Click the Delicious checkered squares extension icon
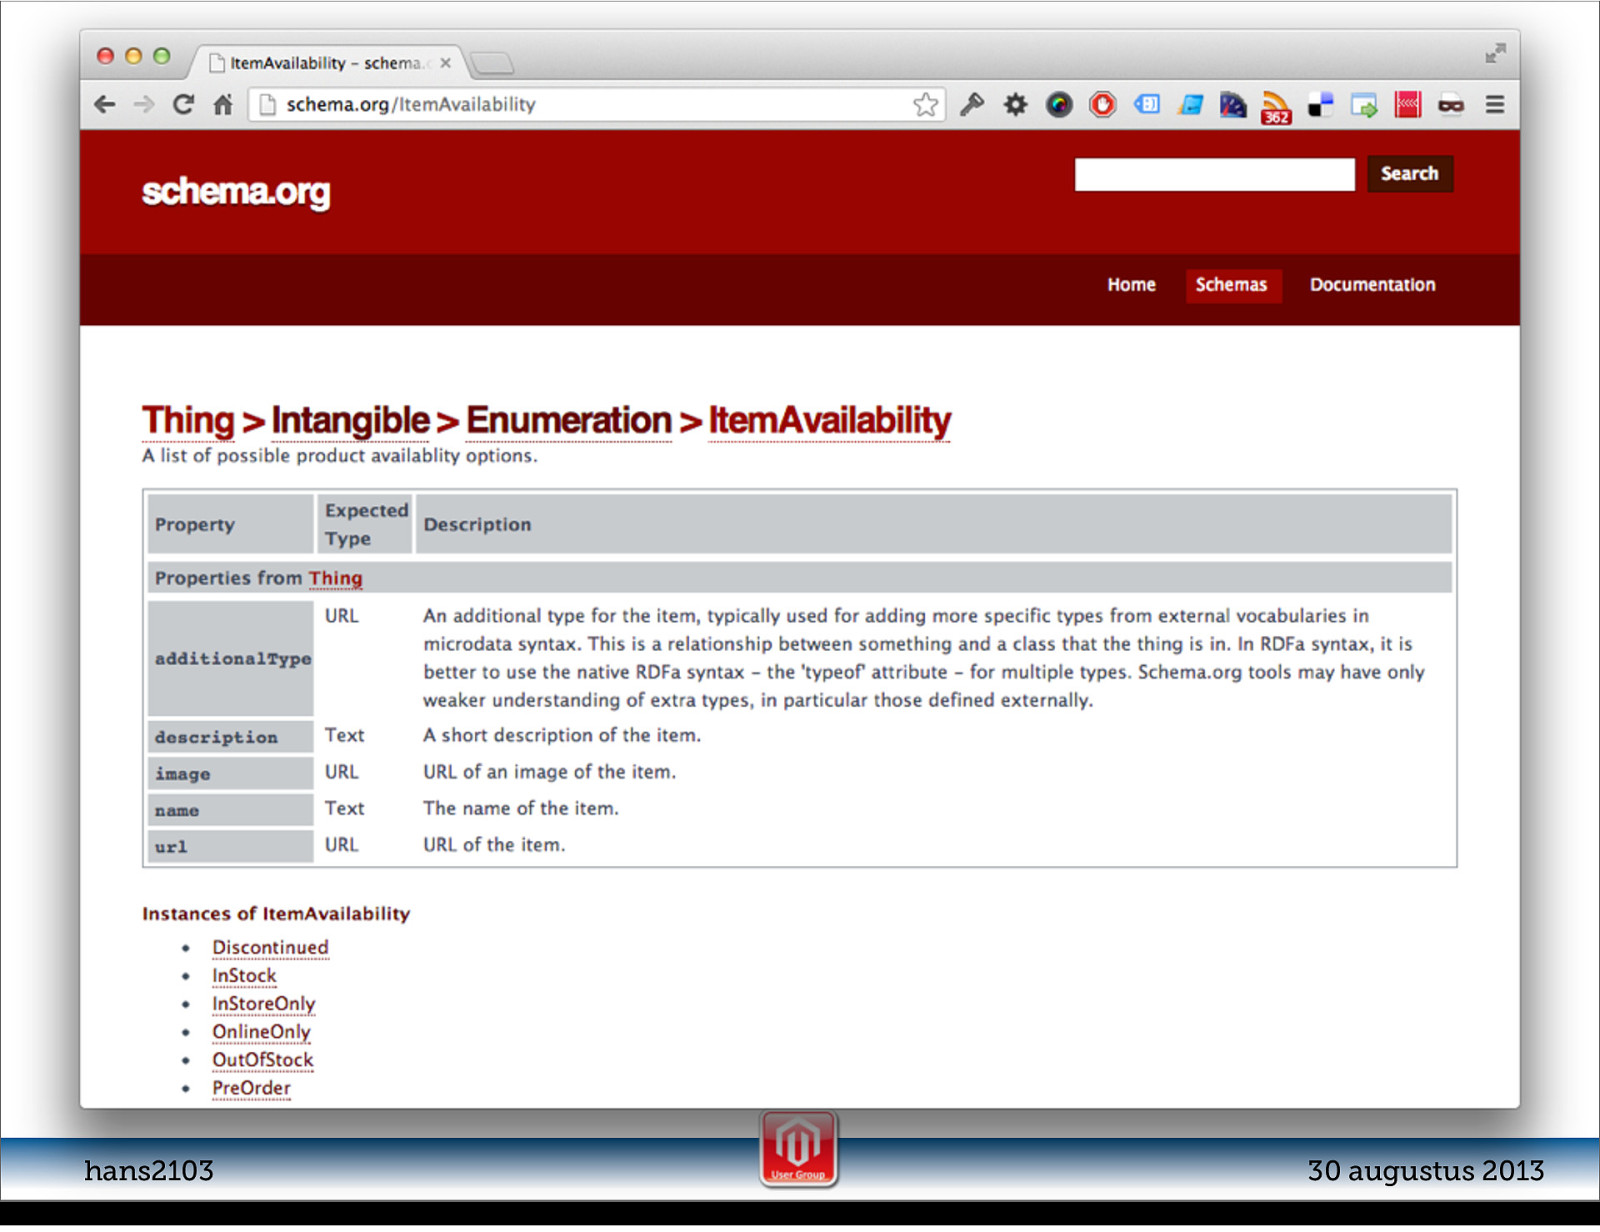 (1321, 104)
